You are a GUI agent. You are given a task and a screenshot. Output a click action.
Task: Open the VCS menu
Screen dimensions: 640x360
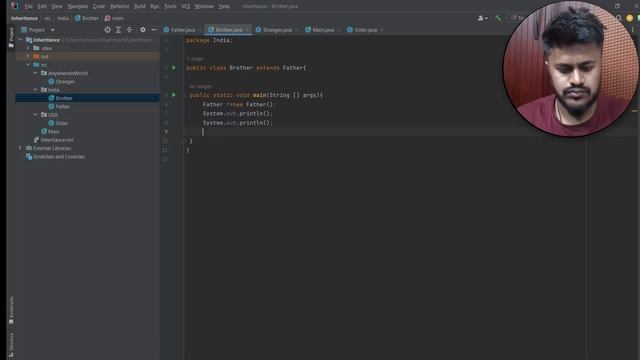point(185,6)
